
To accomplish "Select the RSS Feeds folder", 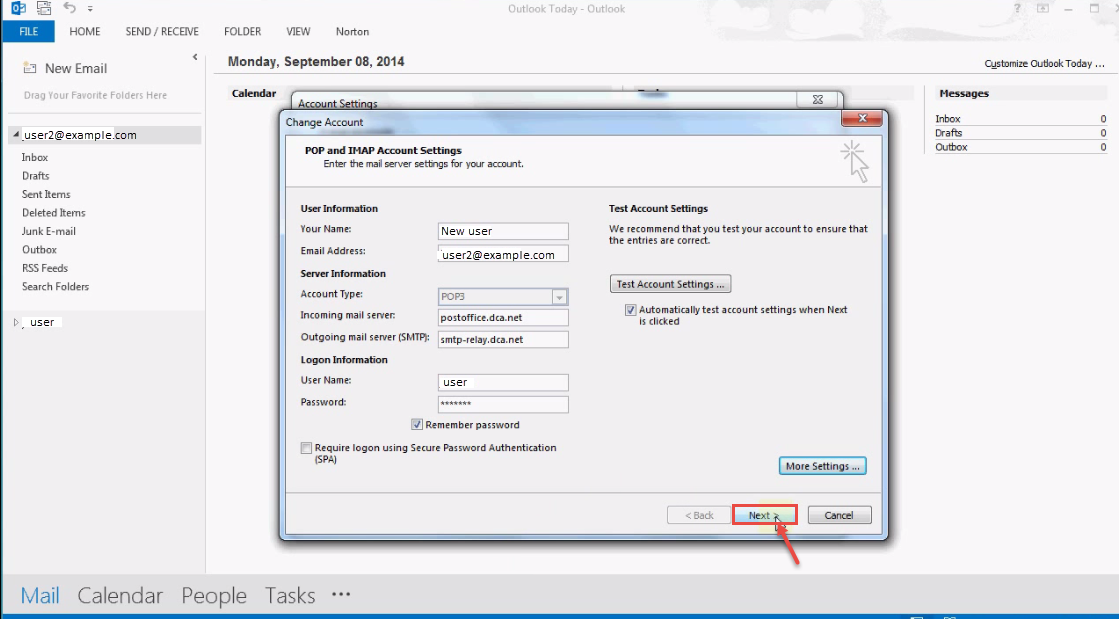I will point(45,268).
